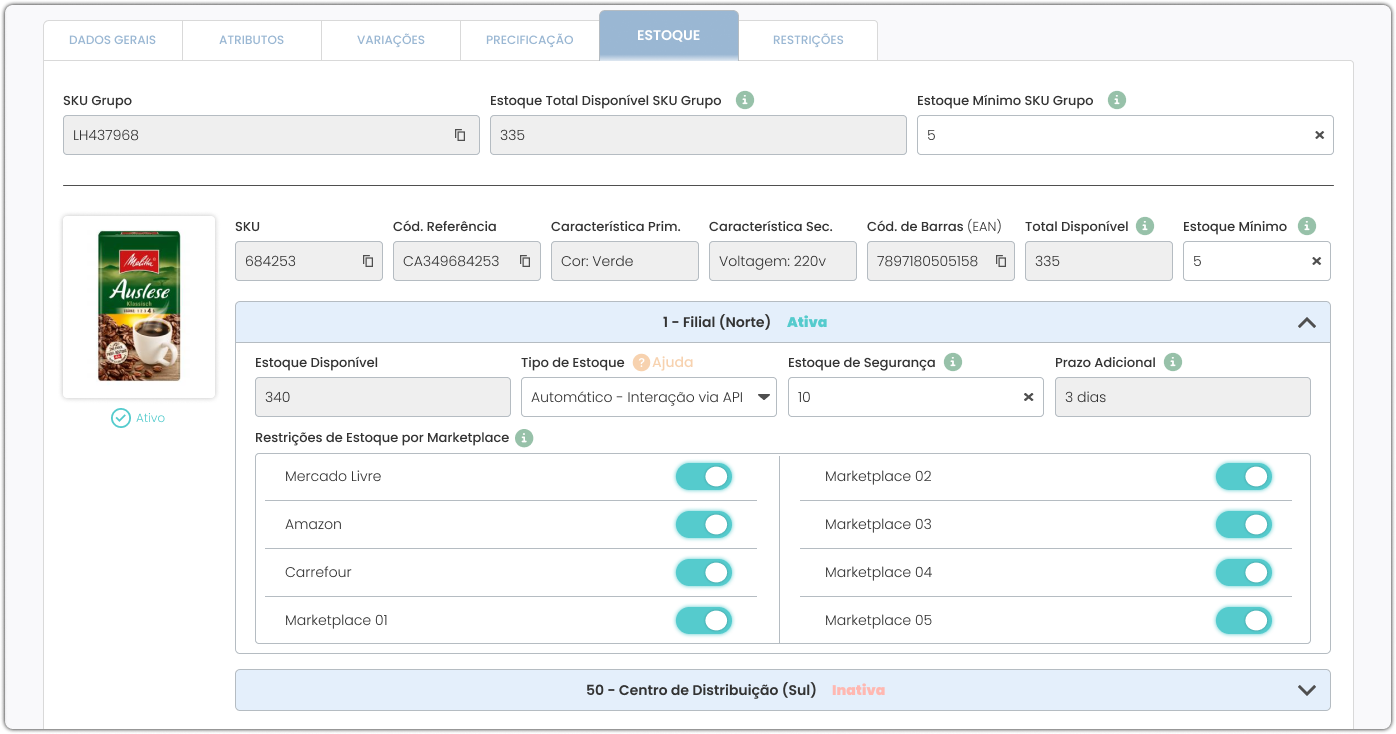Disable the Mercado Livre toggle
This screenshot has width=1396, height=734.
[x=704, y=477]
